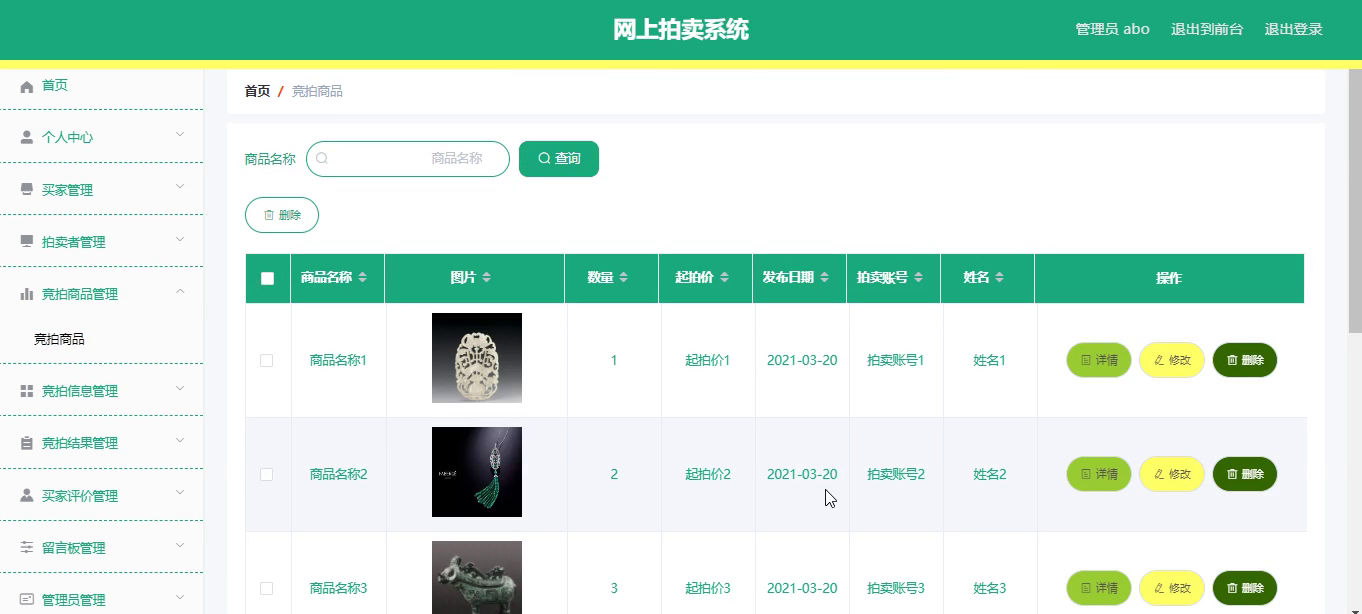
Task: Click the sliders icon beside 留言板管理
Action: pyautogui.click(x=27, y=548)
